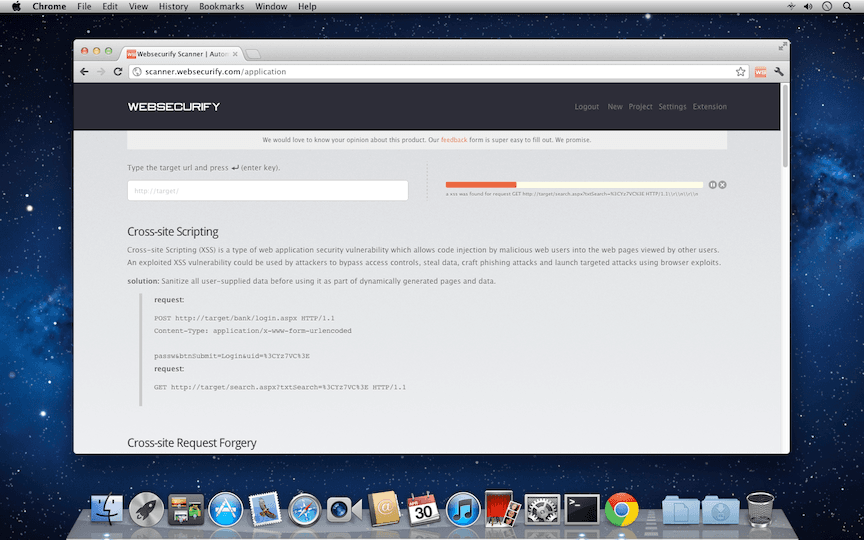Open the Edit menu

click(110, 7)
